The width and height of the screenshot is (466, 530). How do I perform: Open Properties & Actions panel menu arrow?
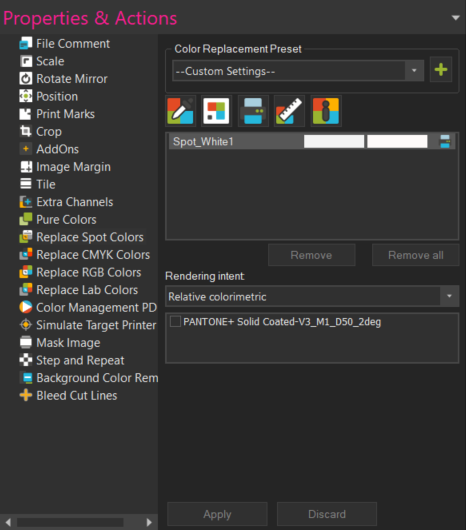(456, 18)
